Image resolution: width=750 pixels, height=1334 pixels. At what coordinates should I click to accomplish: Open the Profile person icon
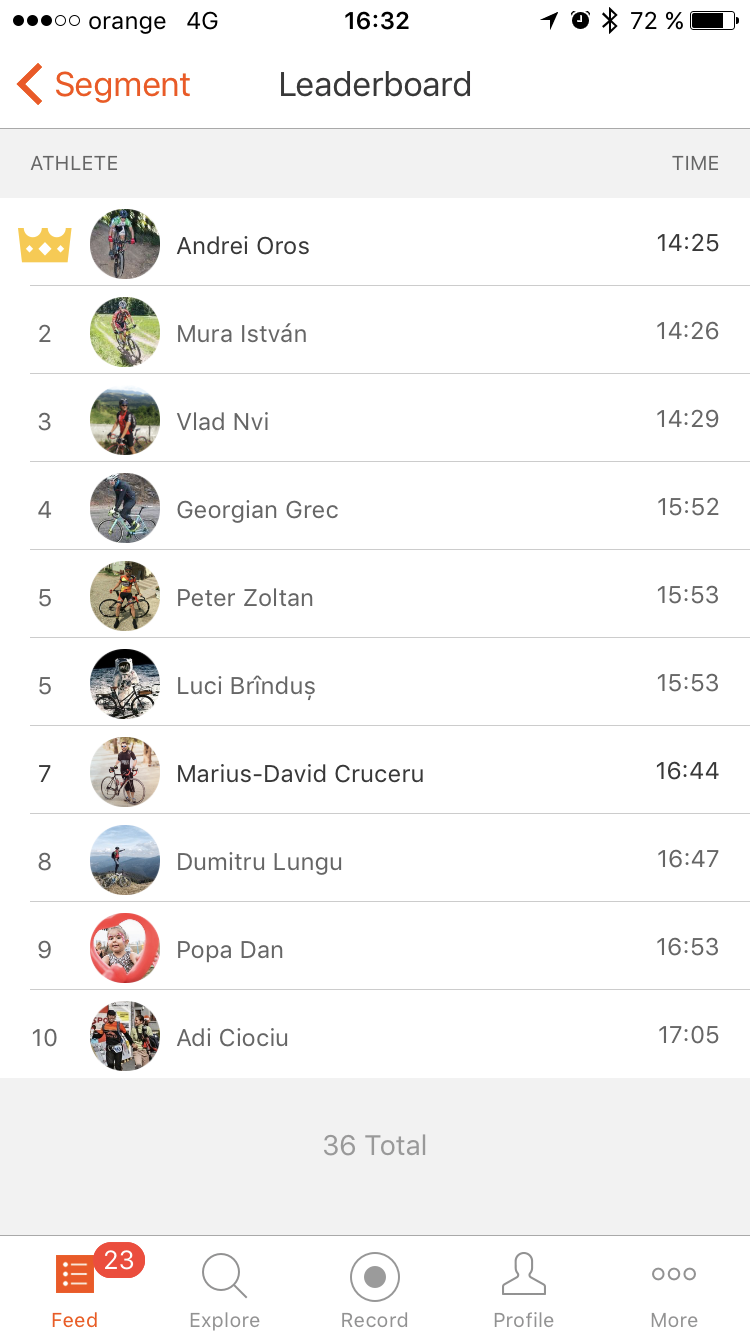[x=524, y=1275]
